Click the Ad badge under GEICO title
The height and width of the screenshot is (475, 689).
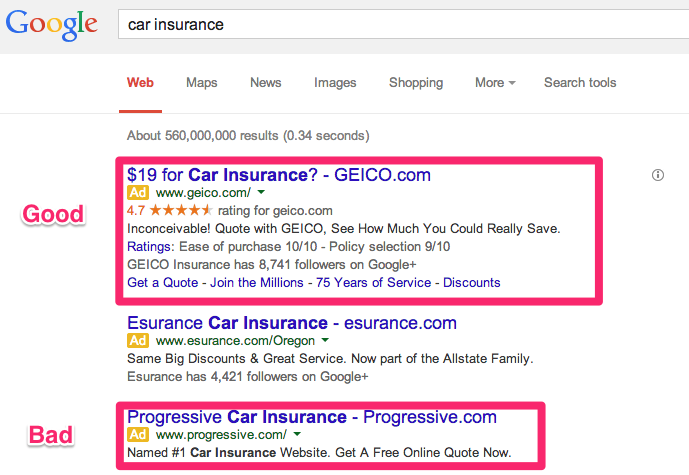click(138, 192)
